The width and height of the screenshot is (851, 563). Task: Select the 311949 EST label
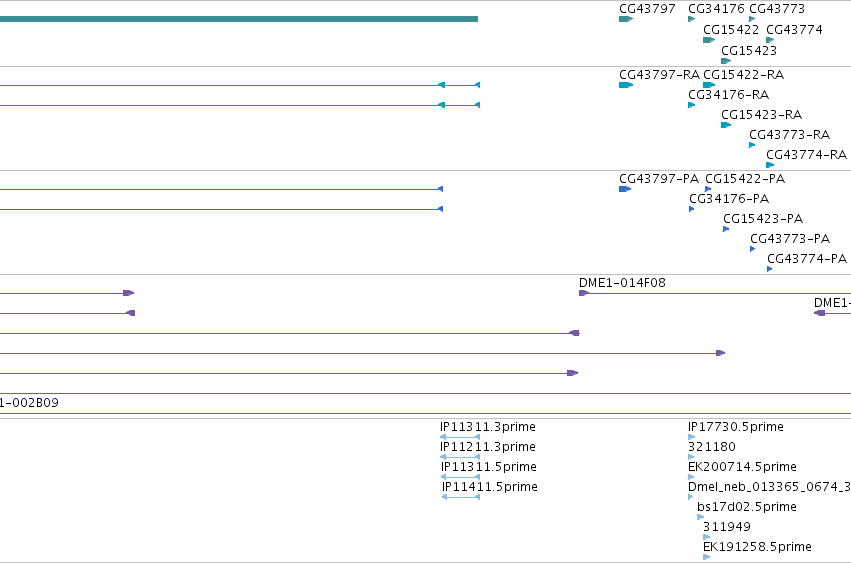click(x=727, y=527)
